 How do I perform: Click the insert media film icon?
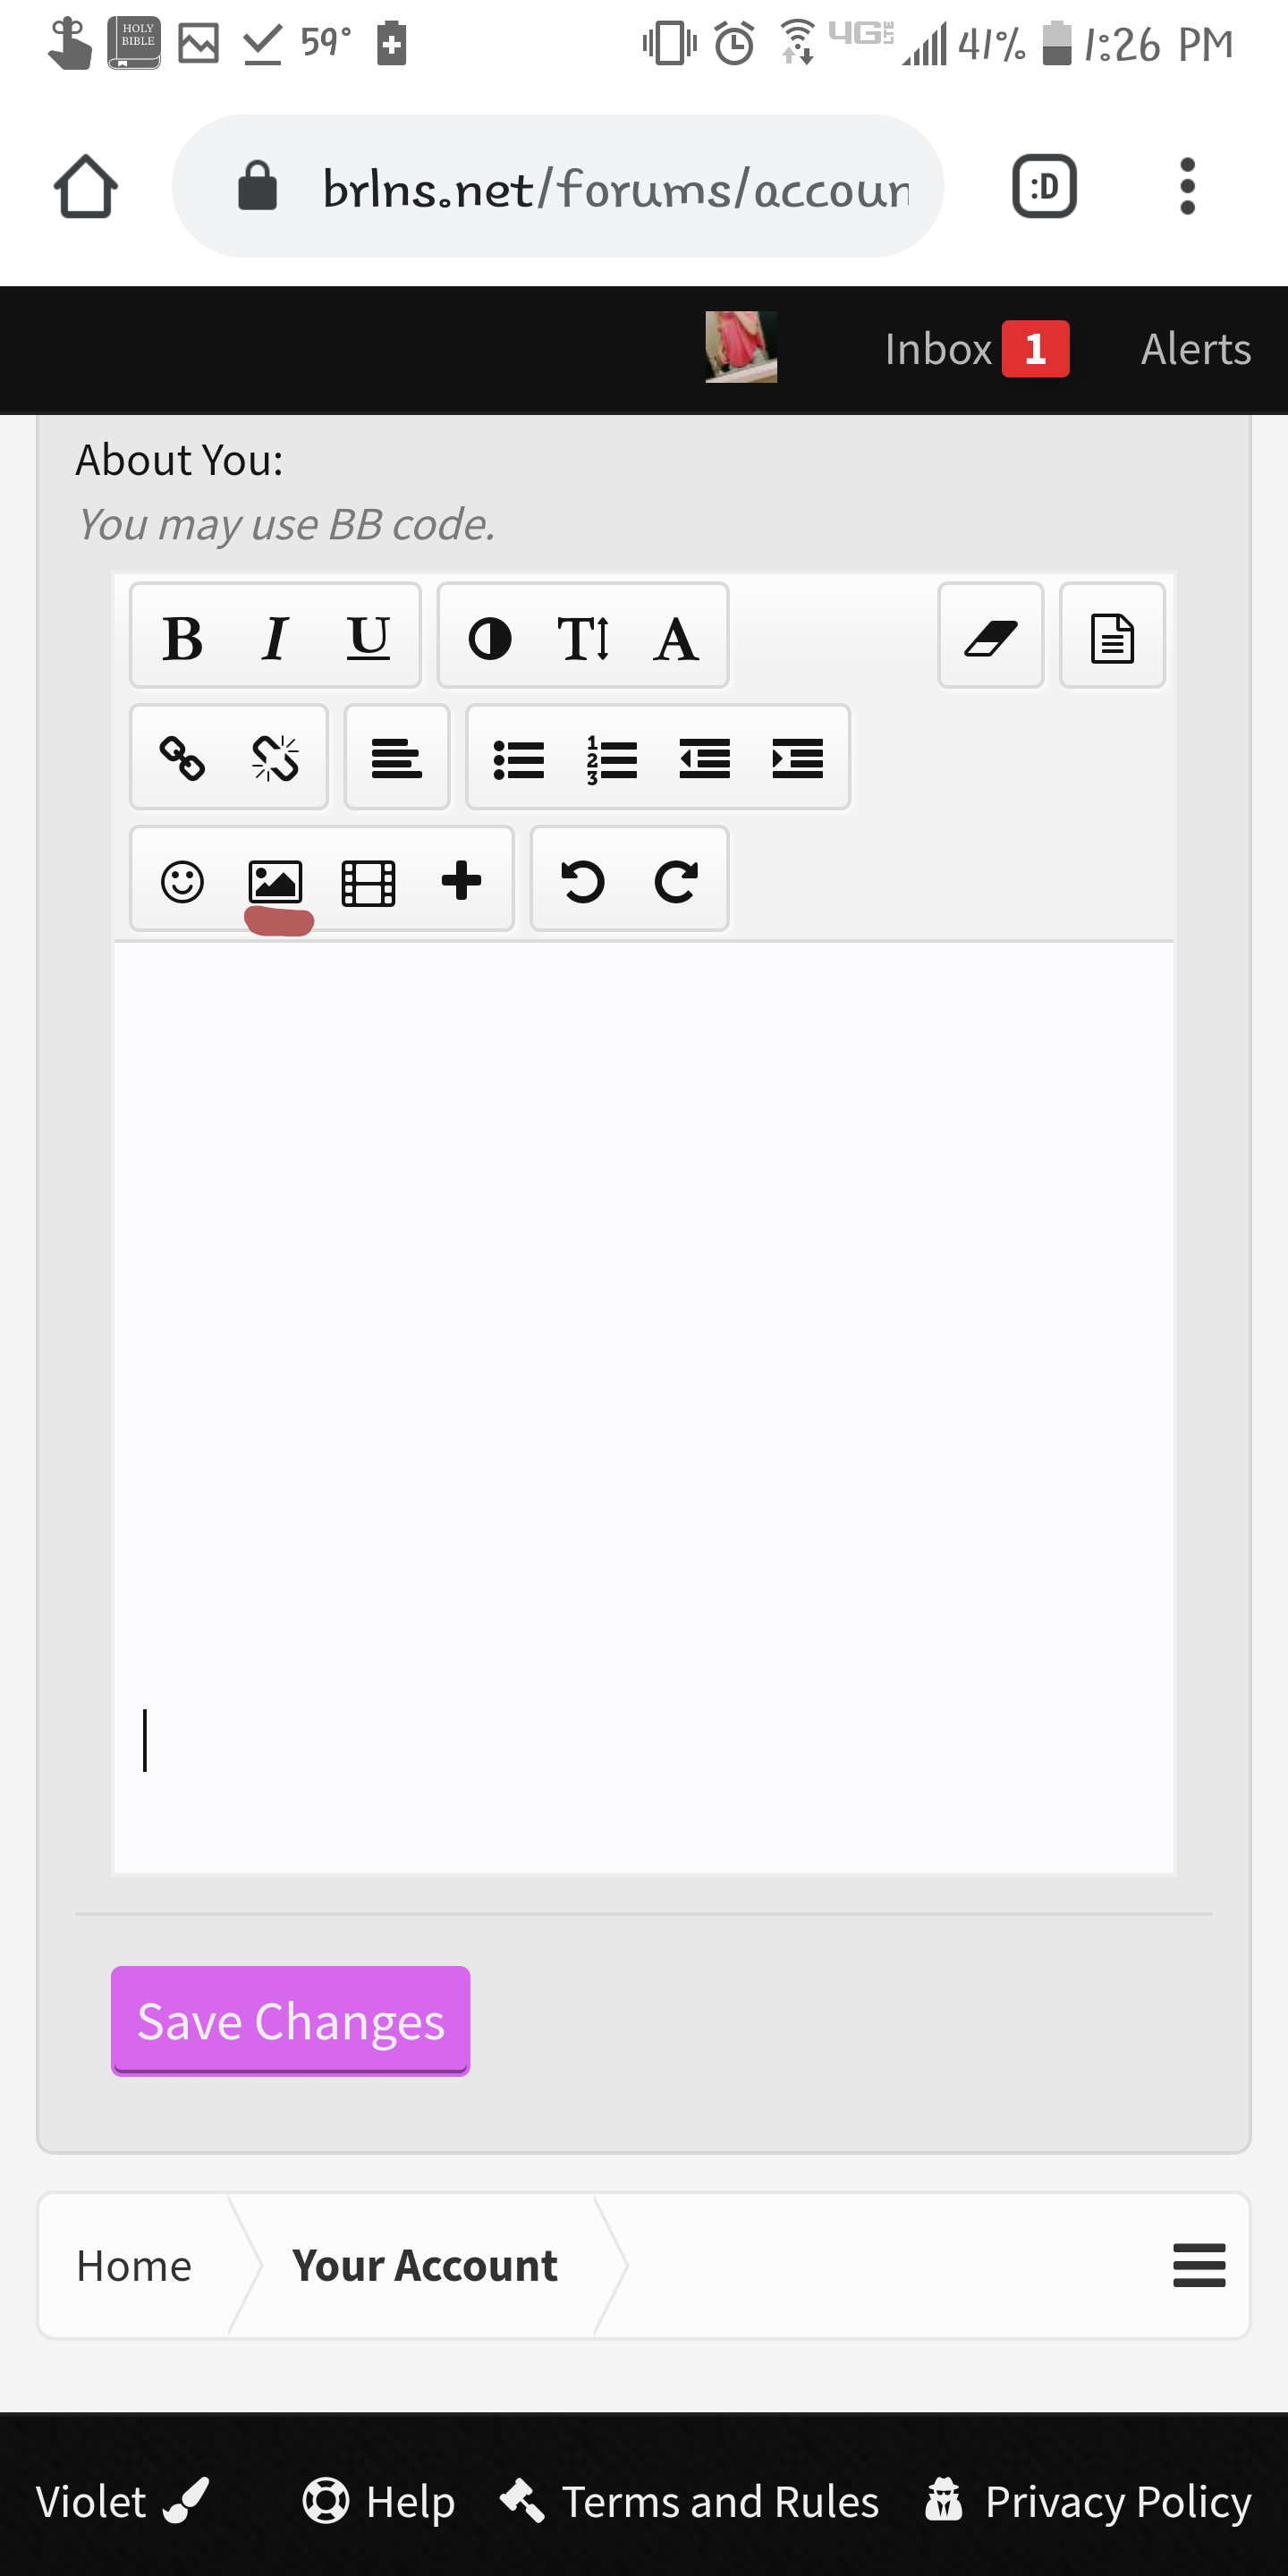tap(368, 881)
